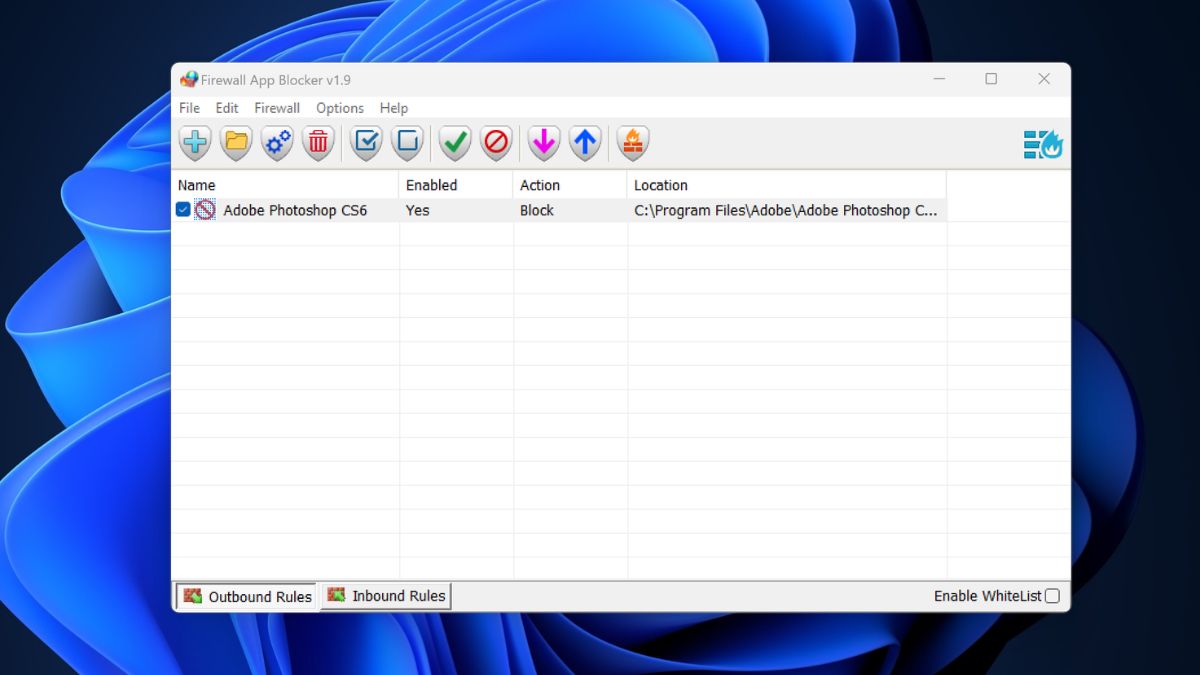Image resolution: width=1200 pixels, height=675 pixels.
Task: Switch to the Outbound Rules tab
Action: click(247, 596)
